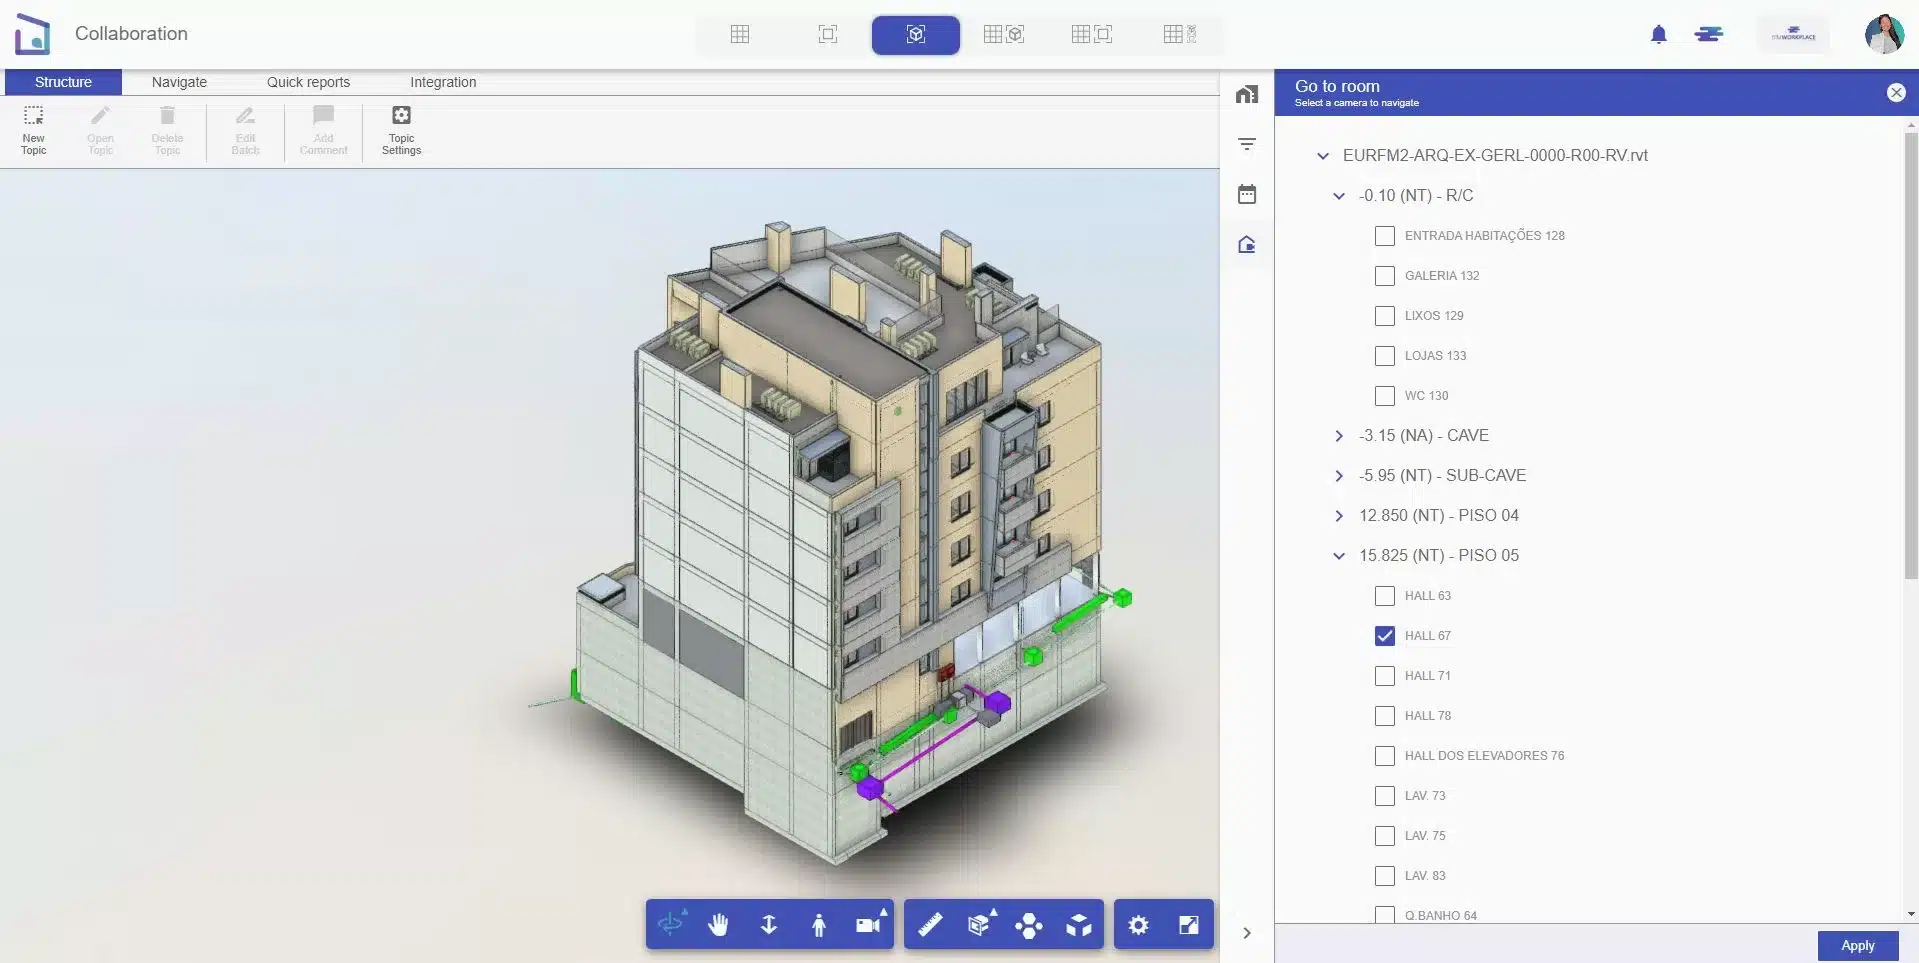The width and height of the screenshot is (1919, 963).
Task: Activate the Pan hand tool
Action: click(x=719, y=924)
